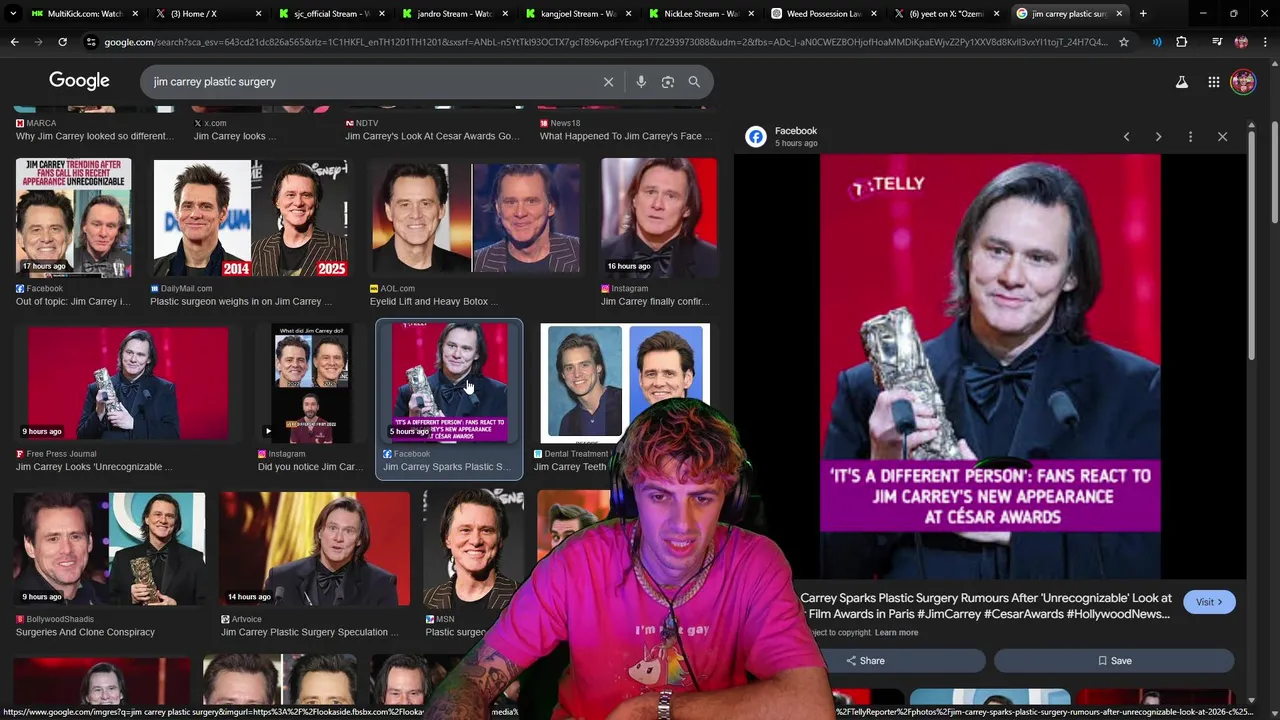This screenshot has height=720, width=1280.
Task: Switch to the sjc_official Stream tab
Action: 332,14
